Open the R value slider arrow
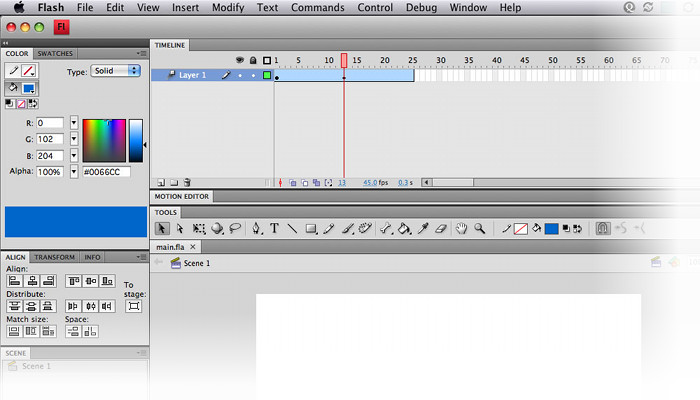 coord(74,122)
